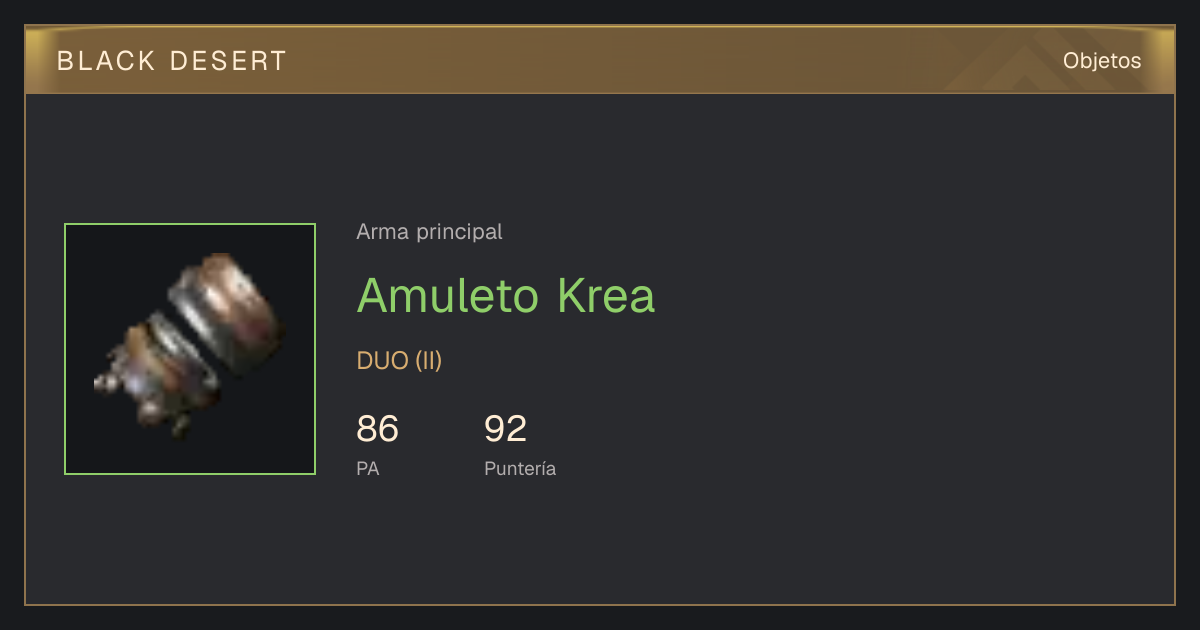Click the BLACK DESERT header title
Image resolution: width=1200 pixels, height=630 pixels.
tap(172, 61)
